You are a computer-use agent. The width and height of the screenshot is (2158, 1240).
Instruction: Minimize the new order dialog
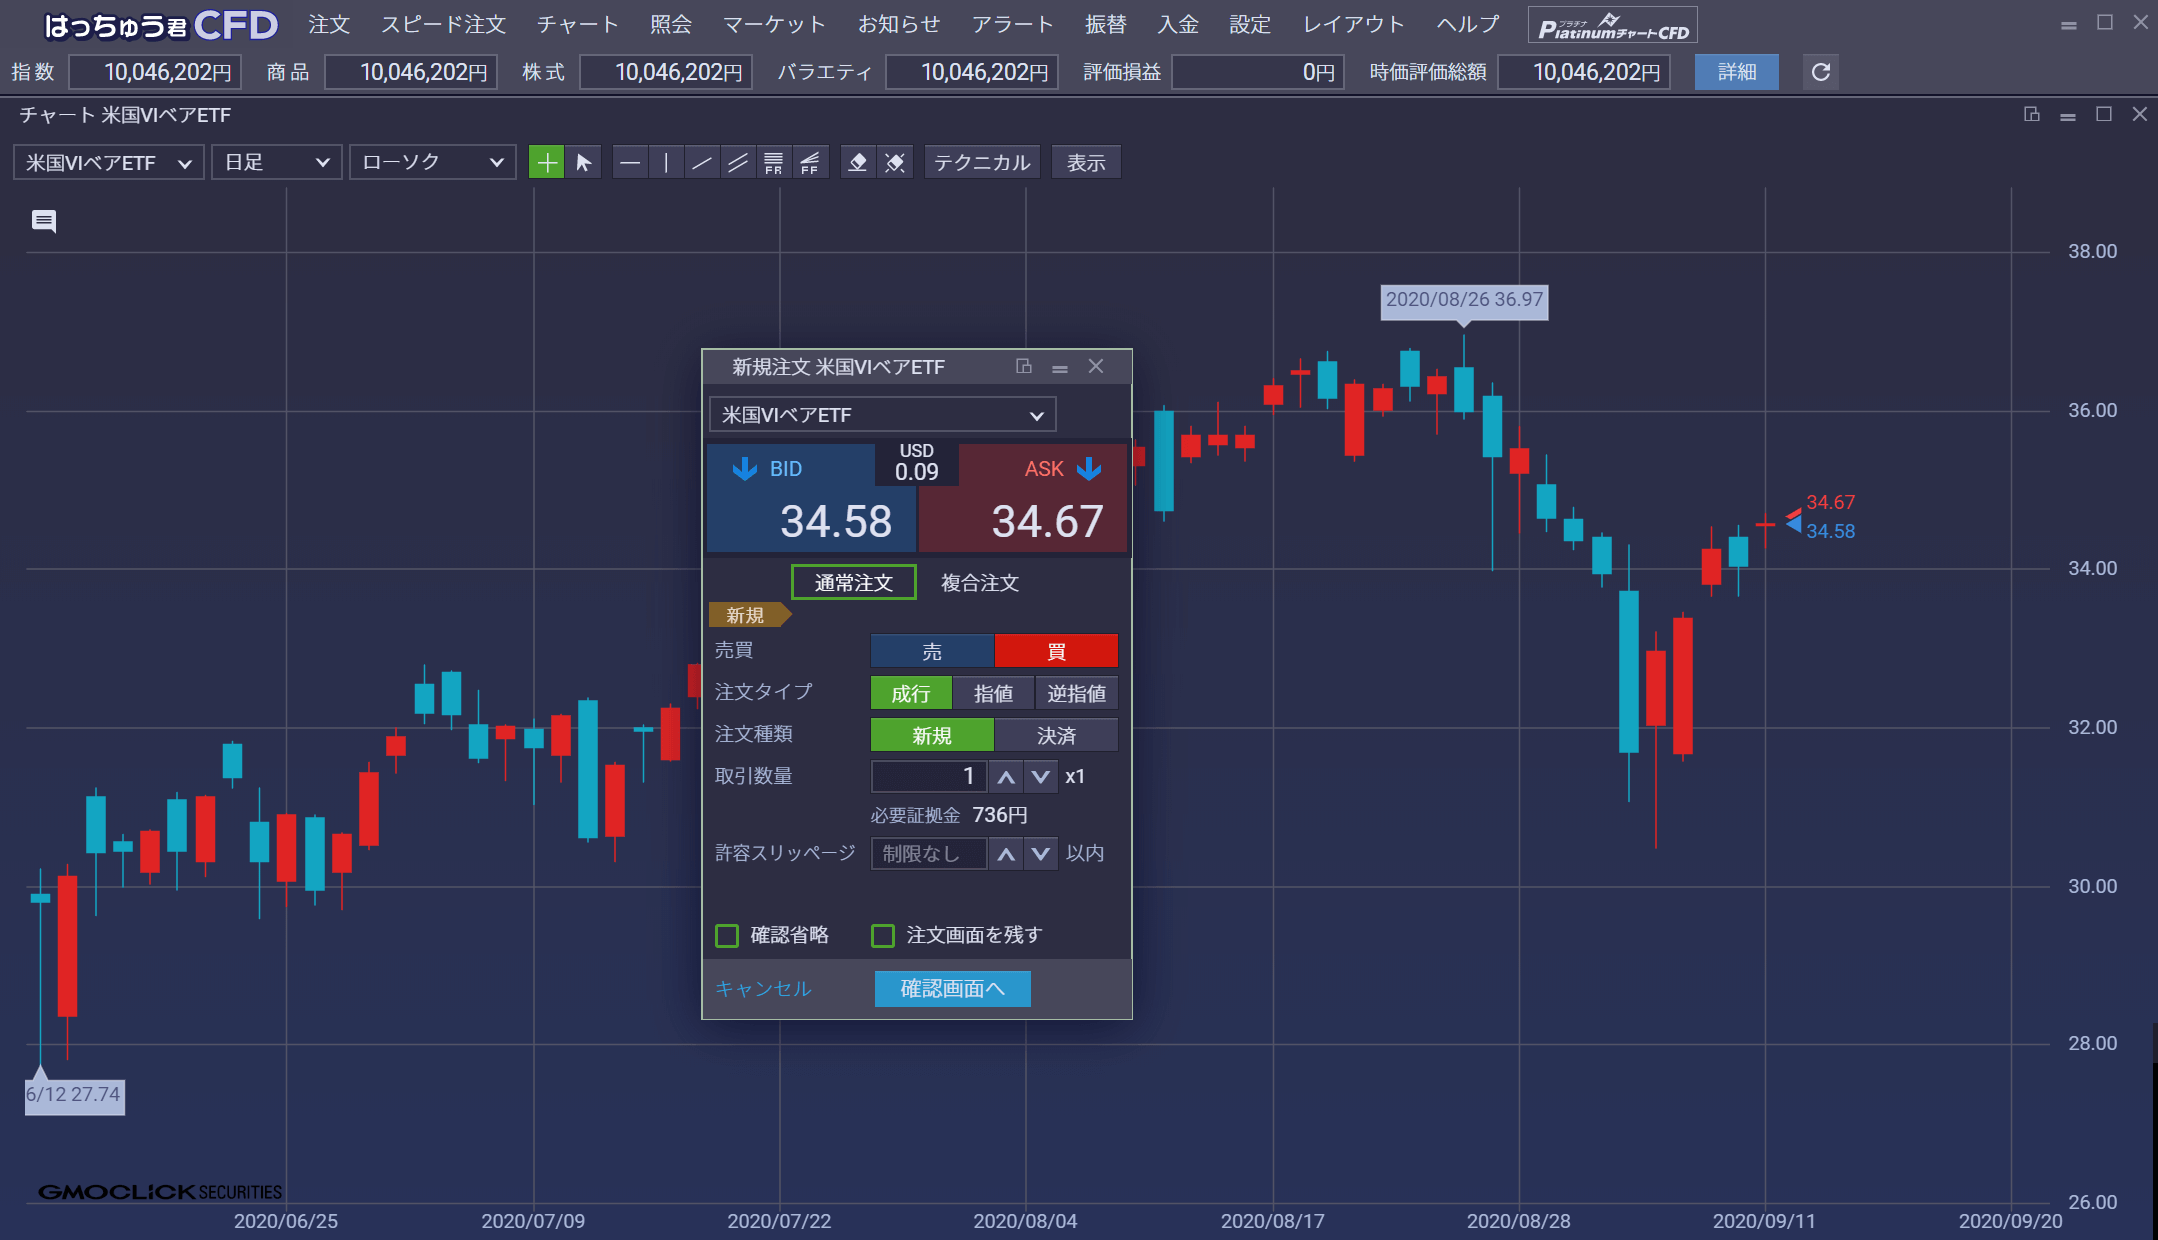(x=1060, y=367)
